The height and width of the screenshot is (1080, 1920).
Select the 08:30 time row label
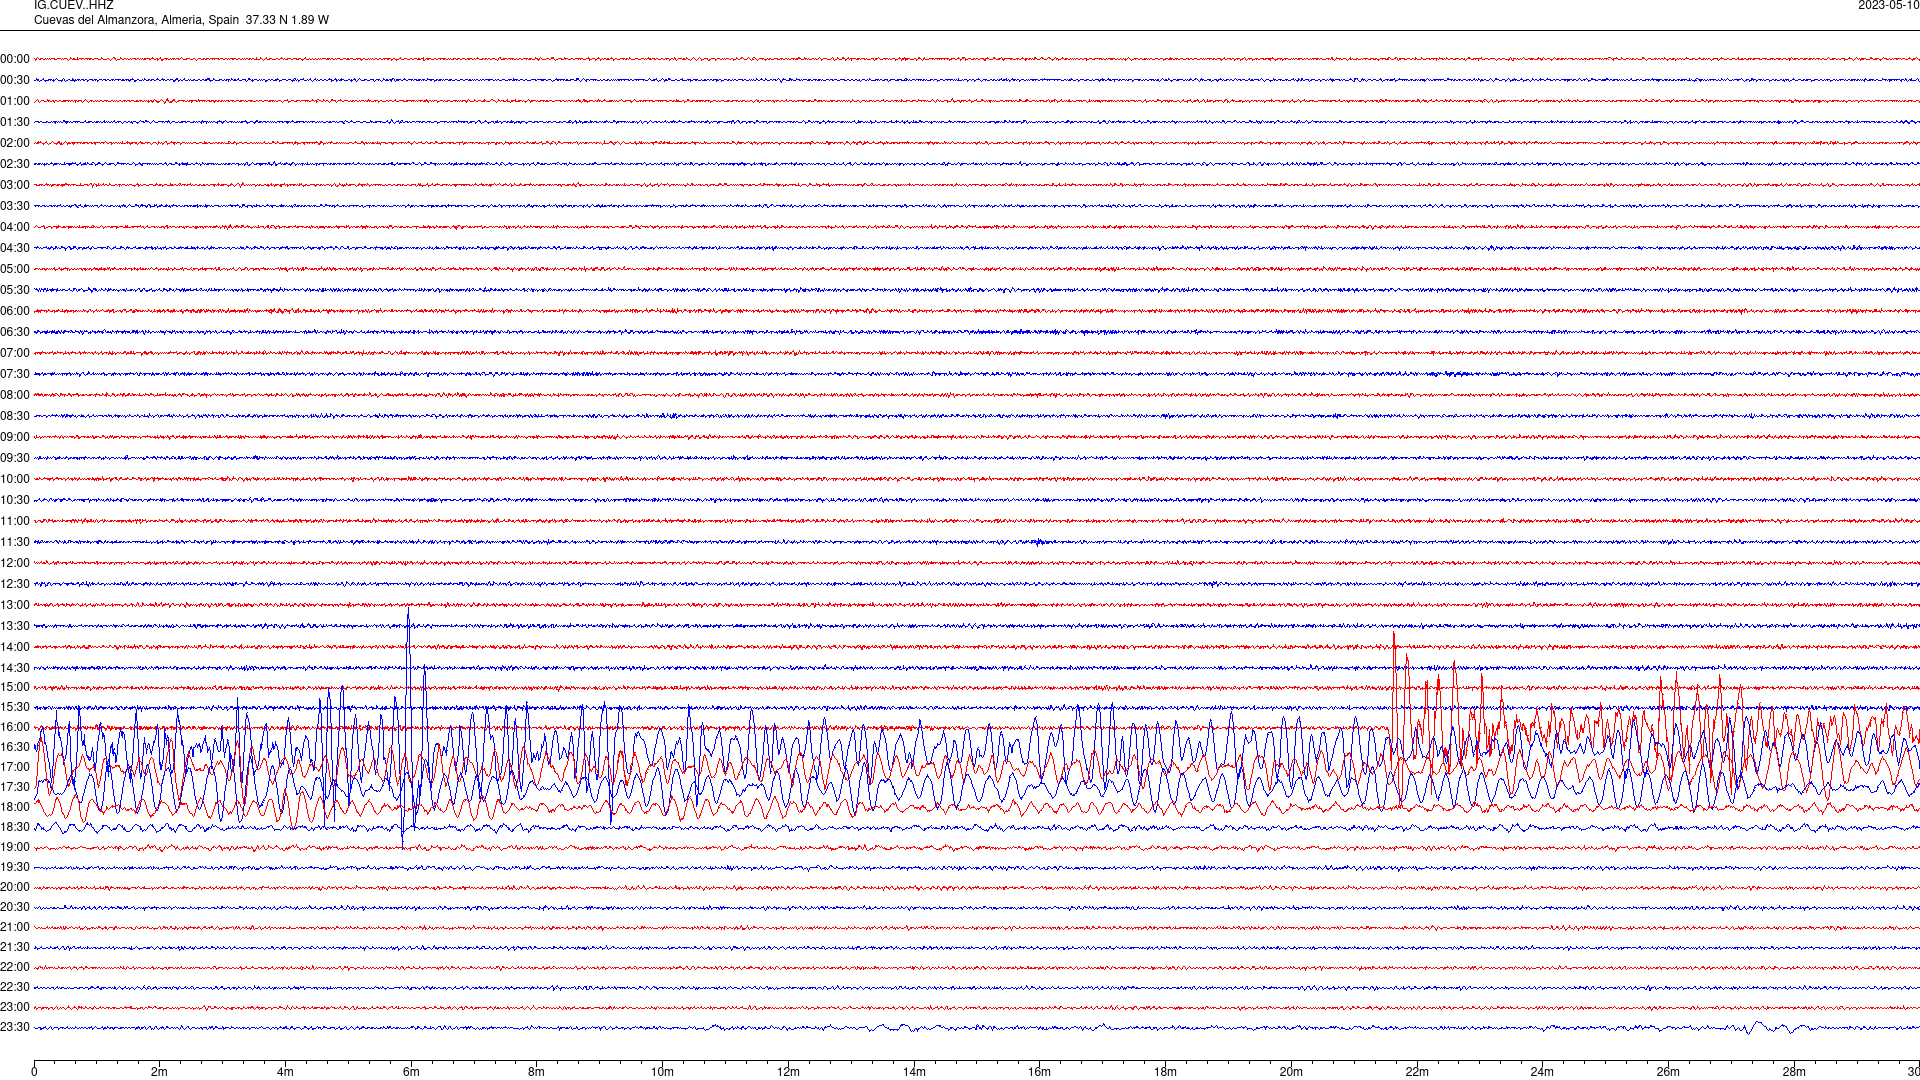(x=15, y=416)
